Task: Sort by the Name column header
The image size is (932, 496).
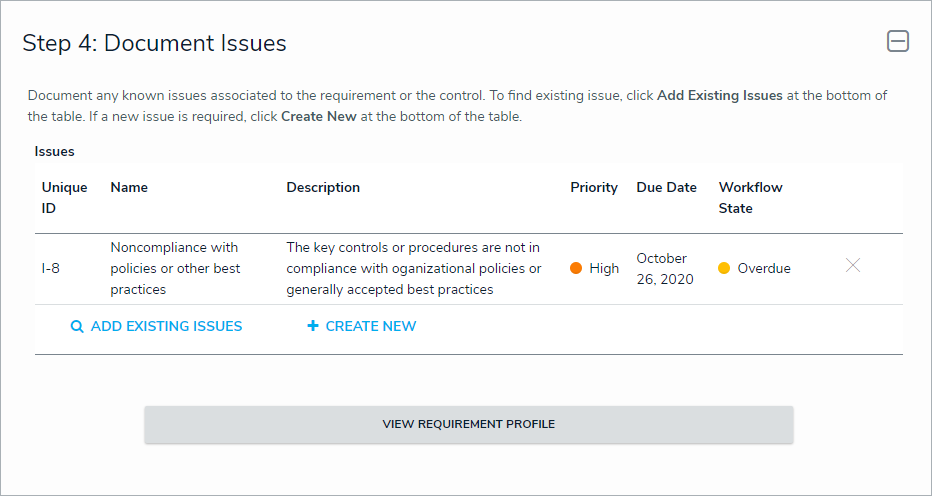Action: pos(129,187)
